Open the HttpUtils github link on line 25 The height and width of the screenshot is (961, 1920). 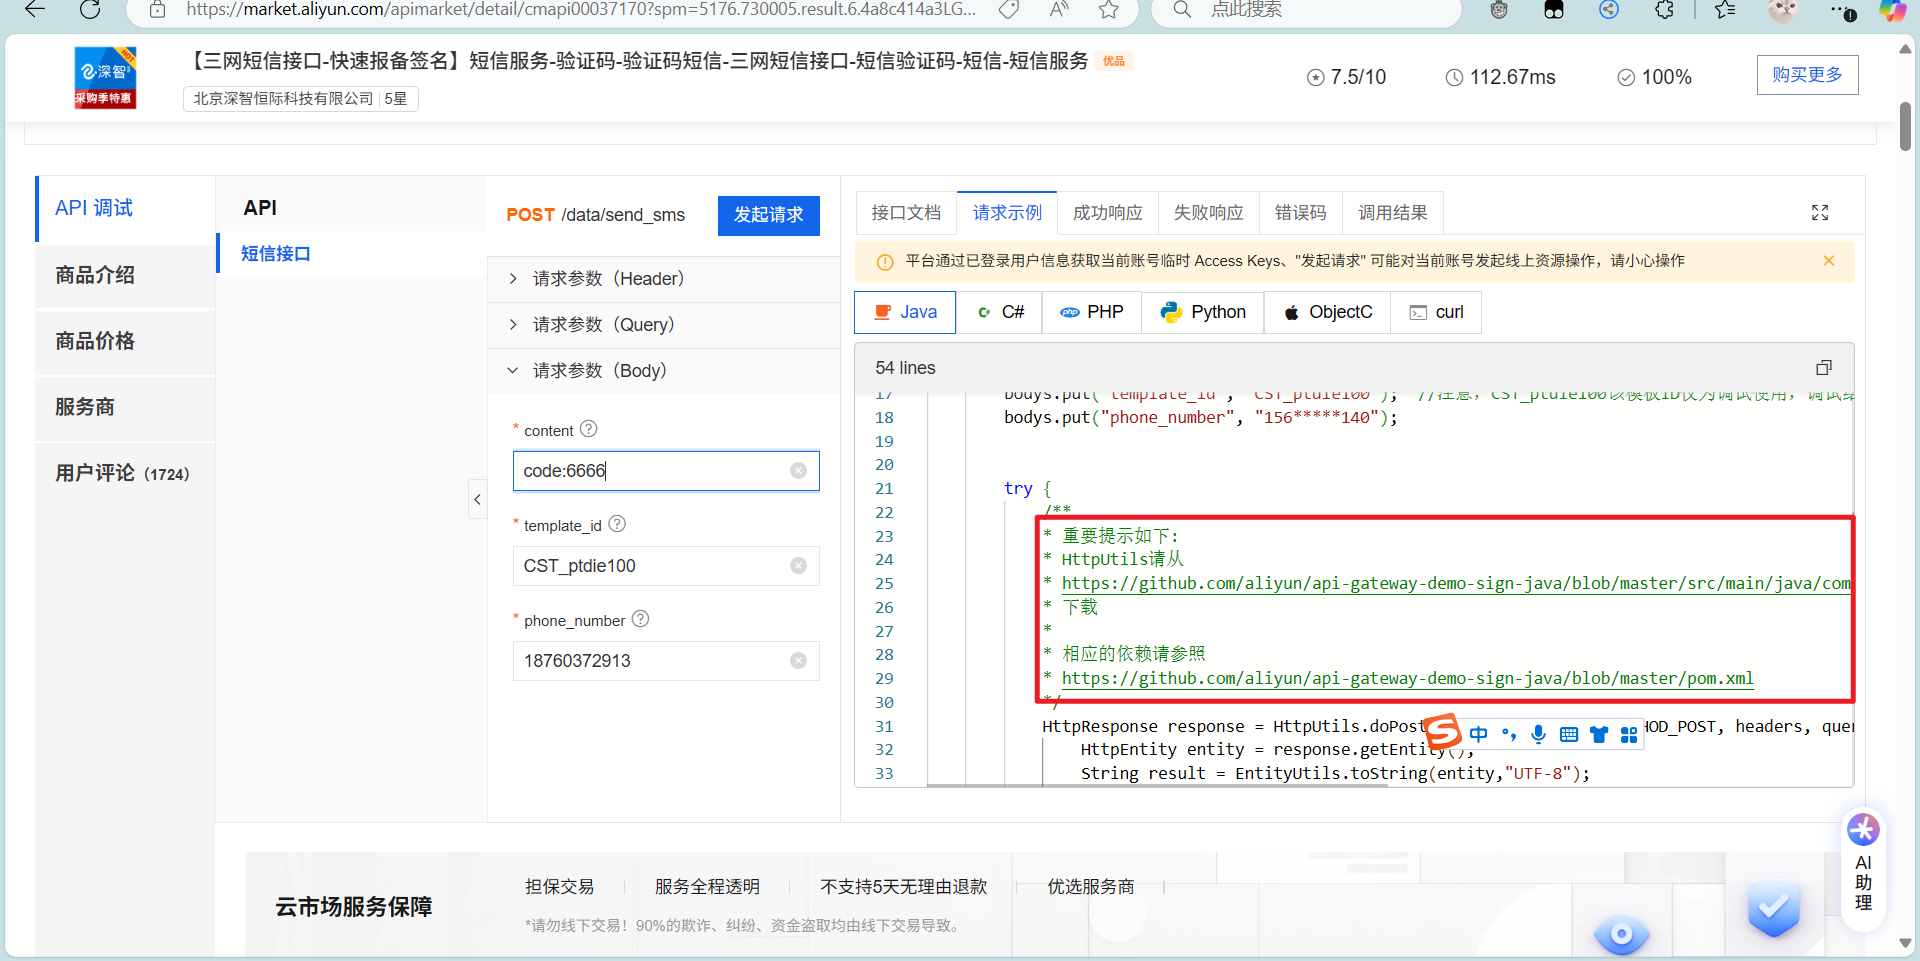(x=1456, y=583)
